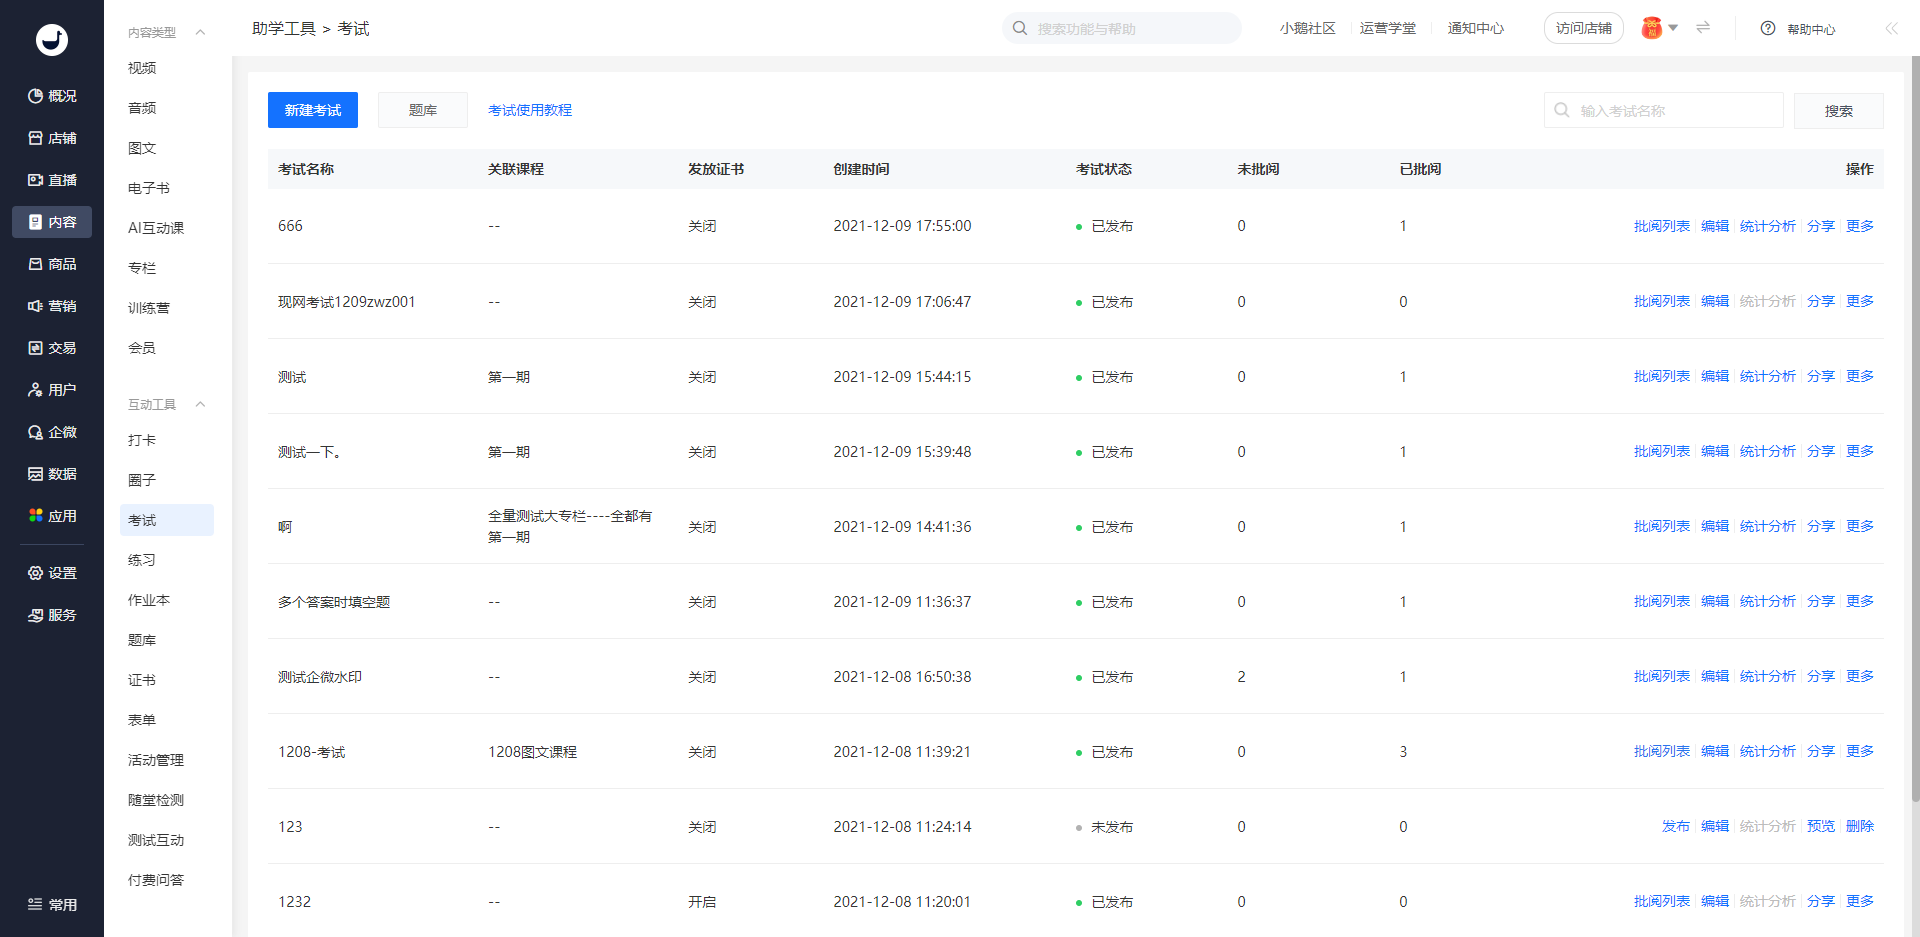Open 数据 data in sidebar
1920x937 pixels.
point(52,474)
